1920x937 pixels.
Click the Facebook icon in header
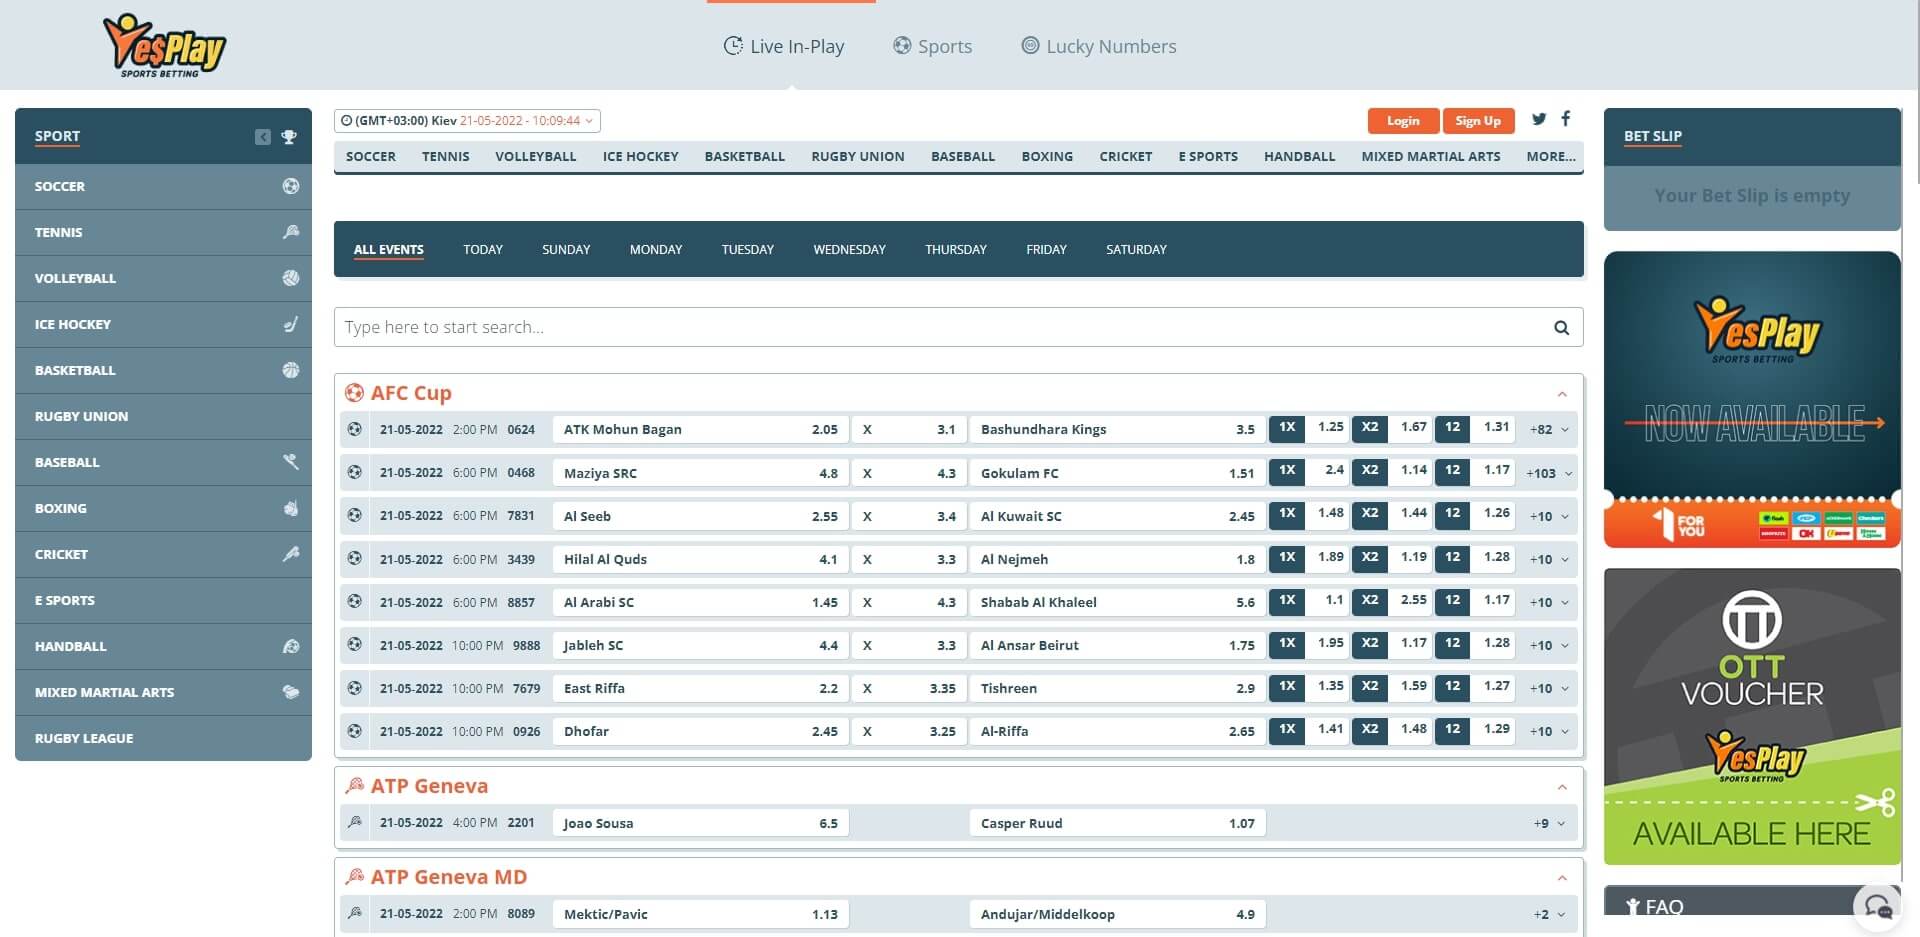pos(1566,118)
